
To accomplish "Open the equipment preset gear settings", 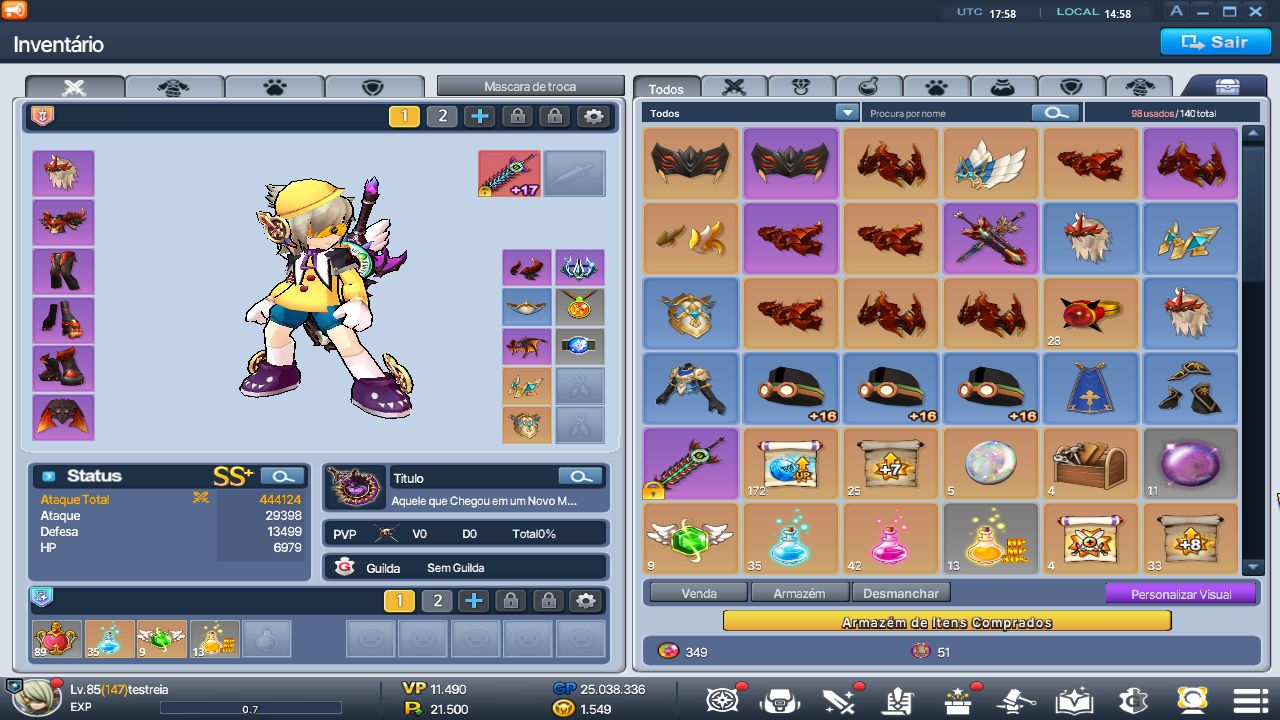I will 594,116.
